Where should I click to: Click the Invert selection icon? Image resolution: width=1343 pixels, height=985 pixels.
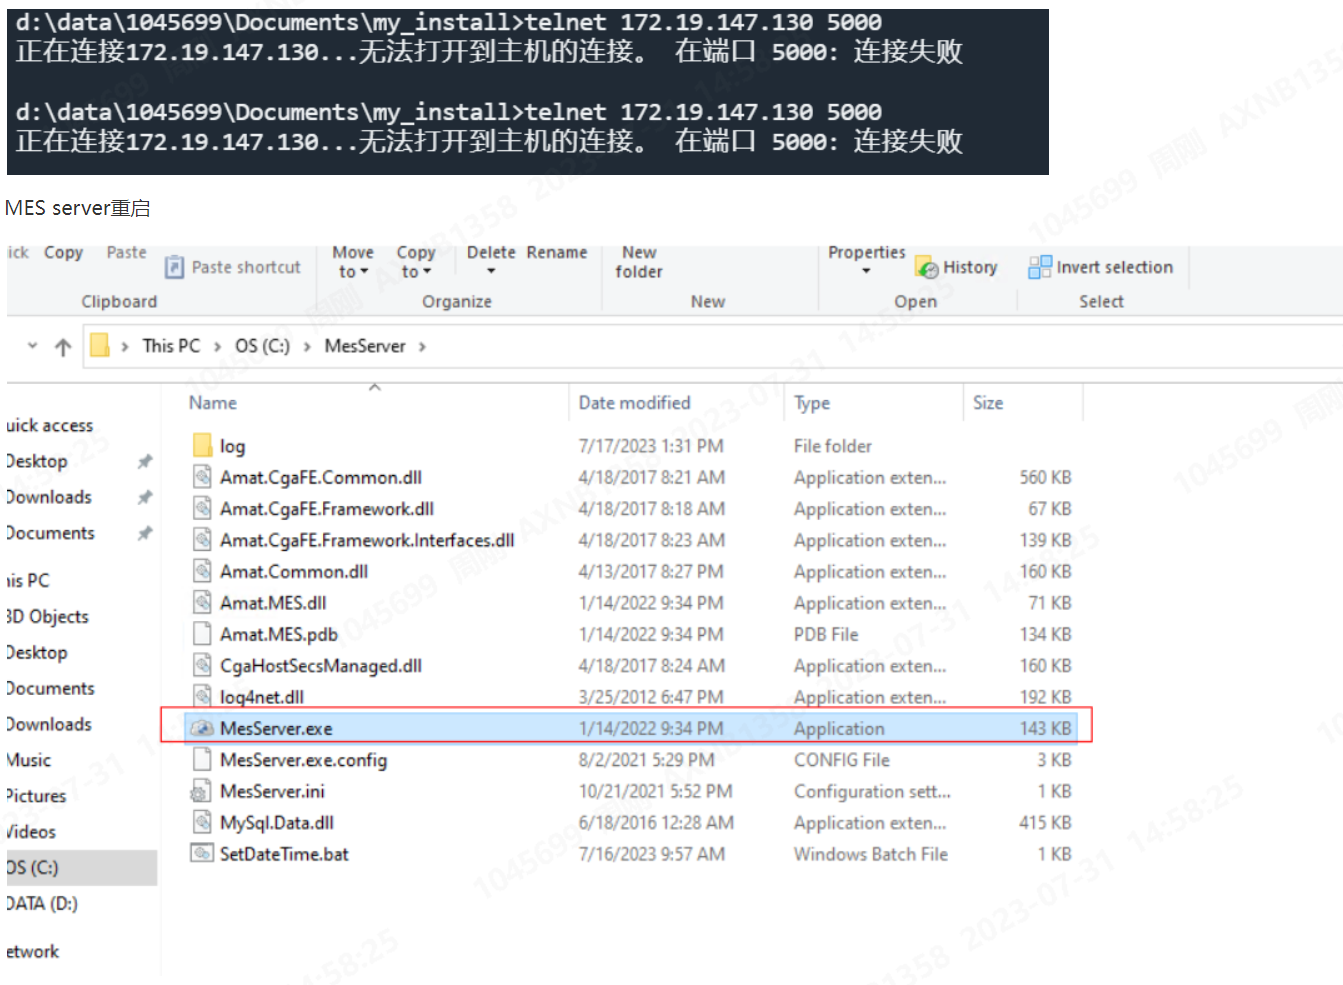point(1040,267)
